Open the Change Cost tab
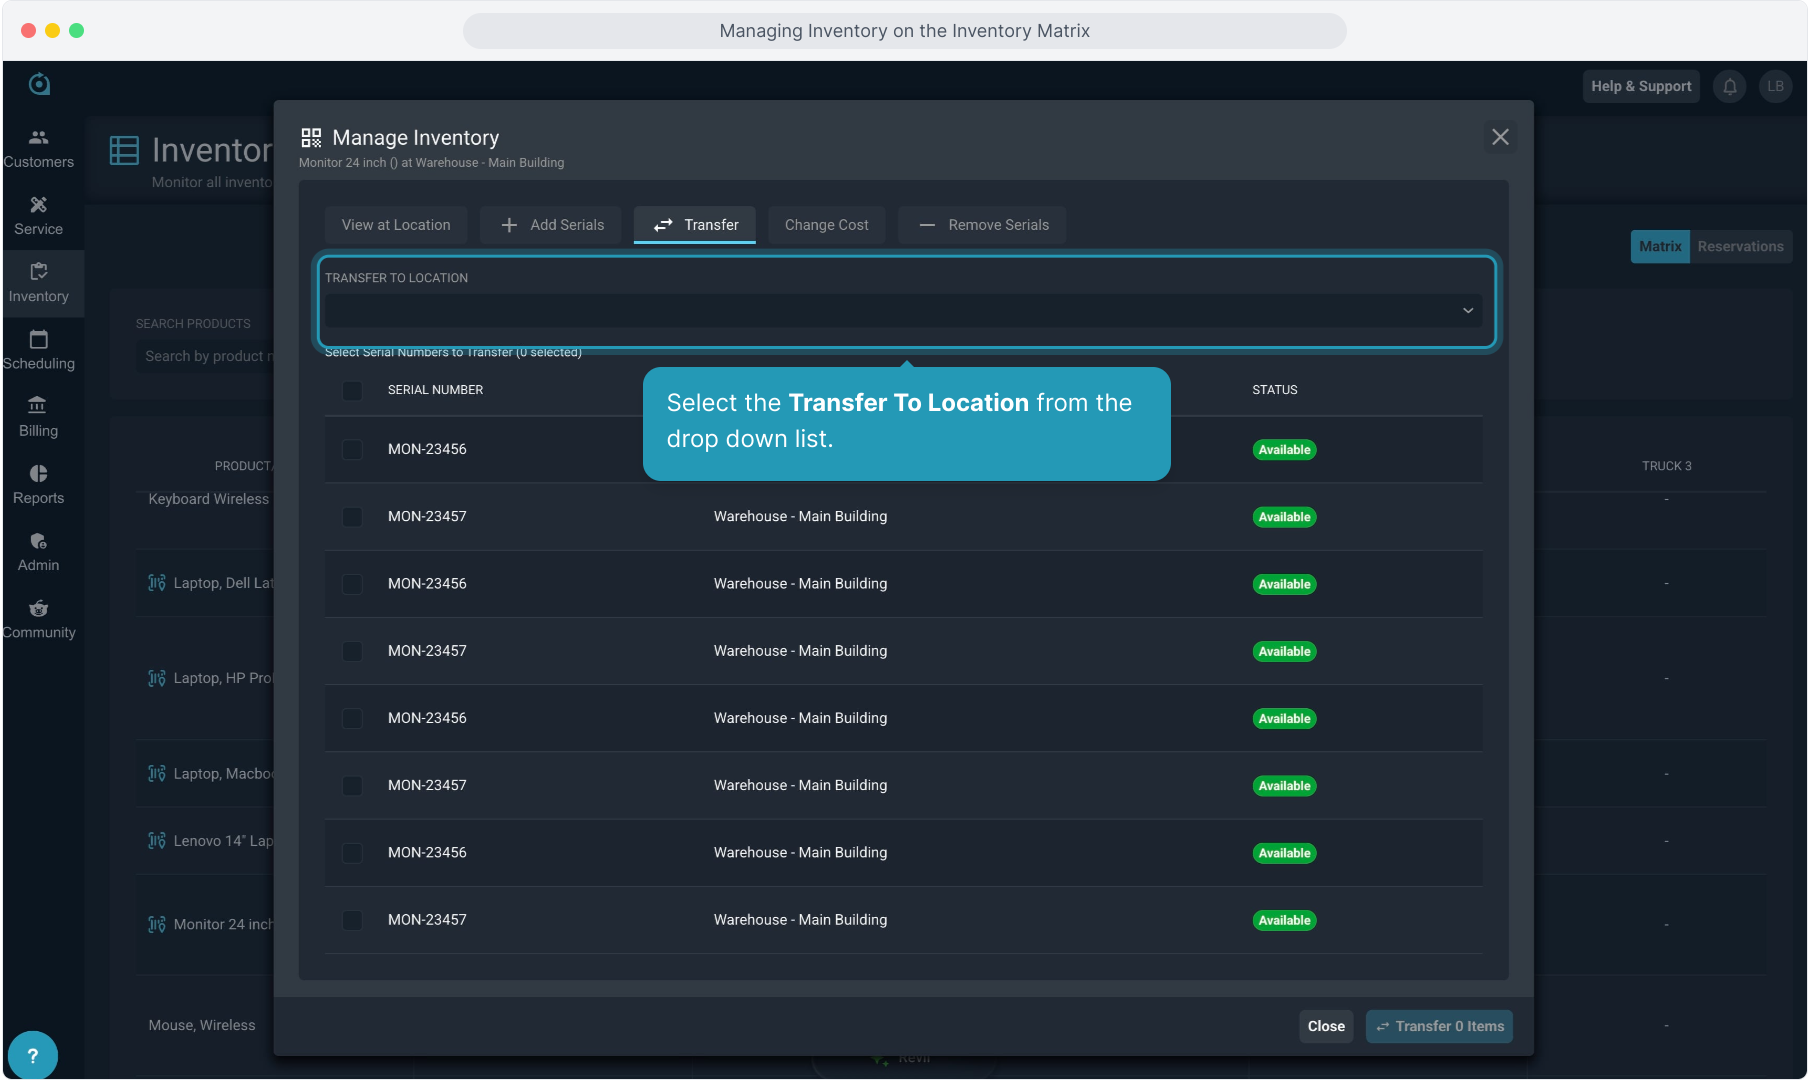Viewport: 1810px width, 1080px height. pos(826,225)
